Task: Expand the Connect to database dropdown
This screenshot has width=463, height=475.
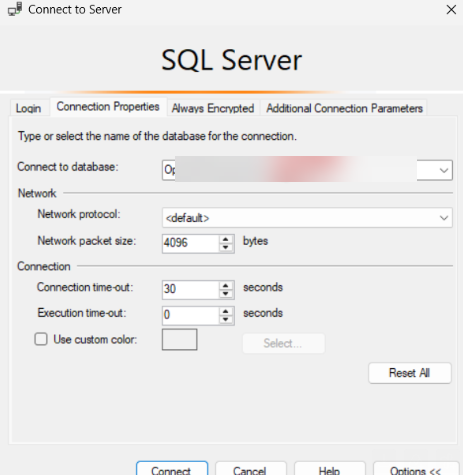Action: point(444,170)
